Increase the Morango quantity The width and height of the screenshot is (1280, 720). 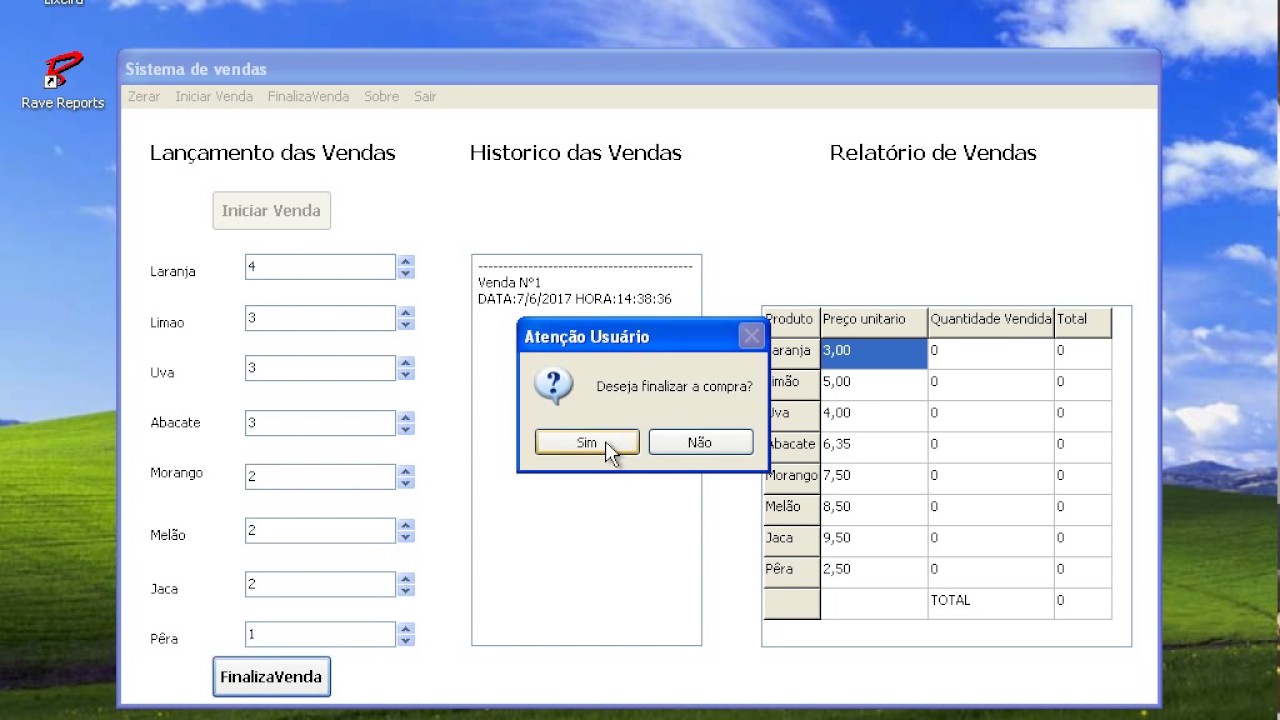(405, 472)
